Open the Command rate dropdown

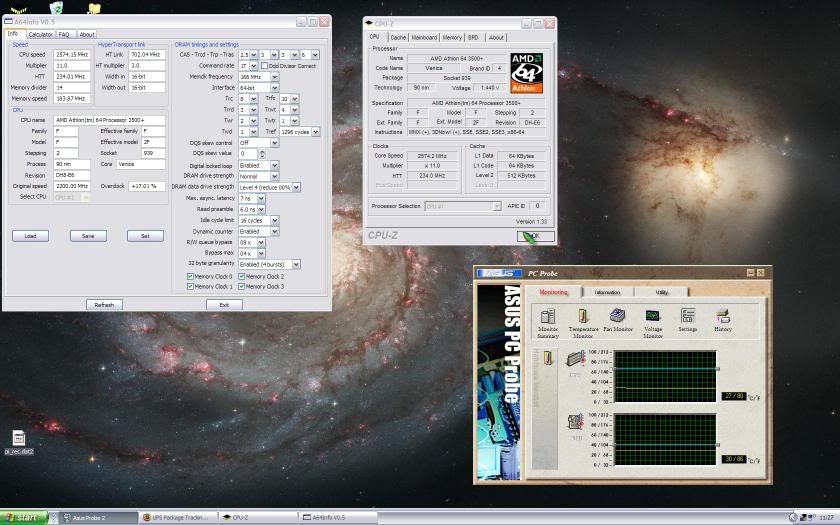[253, 66]
